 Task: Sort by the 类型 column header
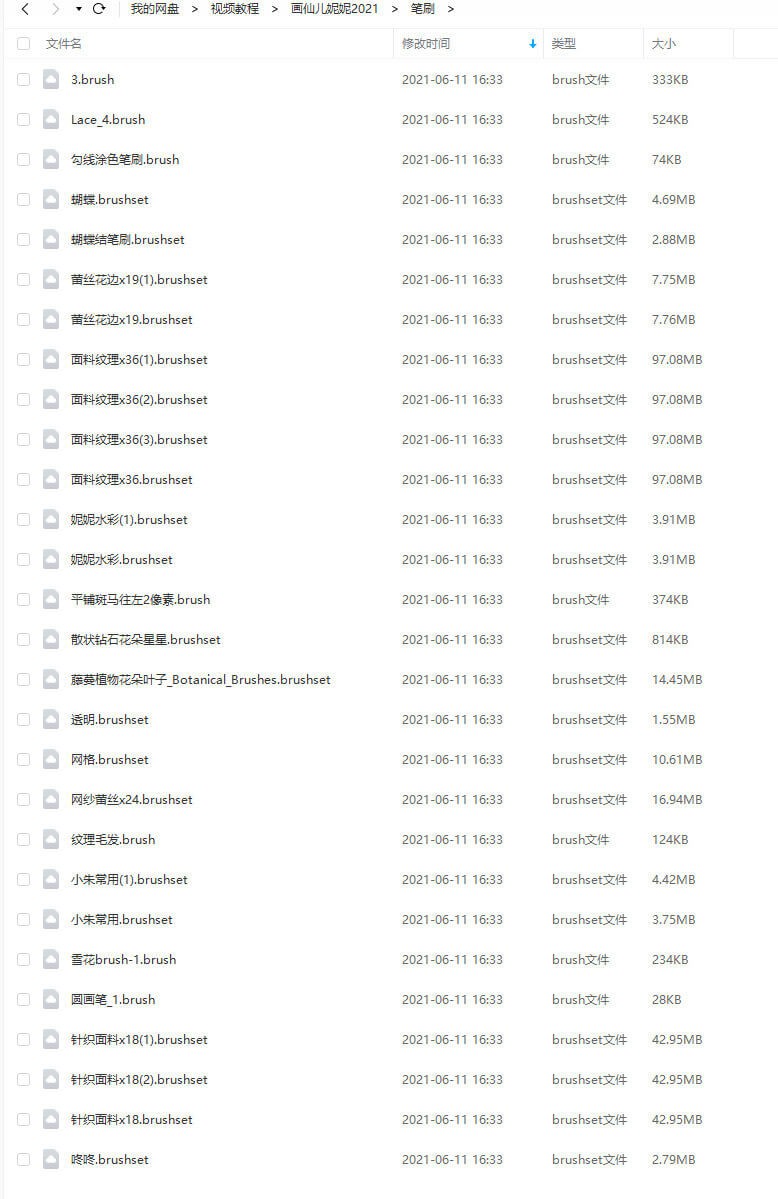pyautogui.click(x=564, y=44)
